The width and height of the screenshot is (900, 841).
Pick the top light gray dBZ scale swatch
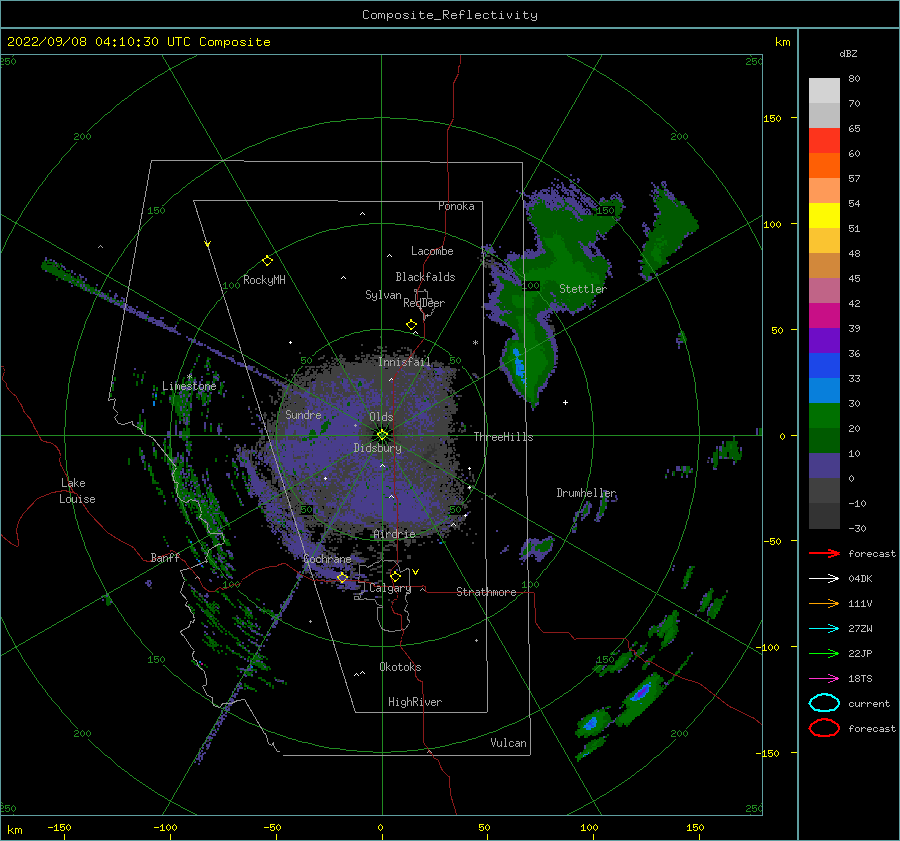[824, 91]
